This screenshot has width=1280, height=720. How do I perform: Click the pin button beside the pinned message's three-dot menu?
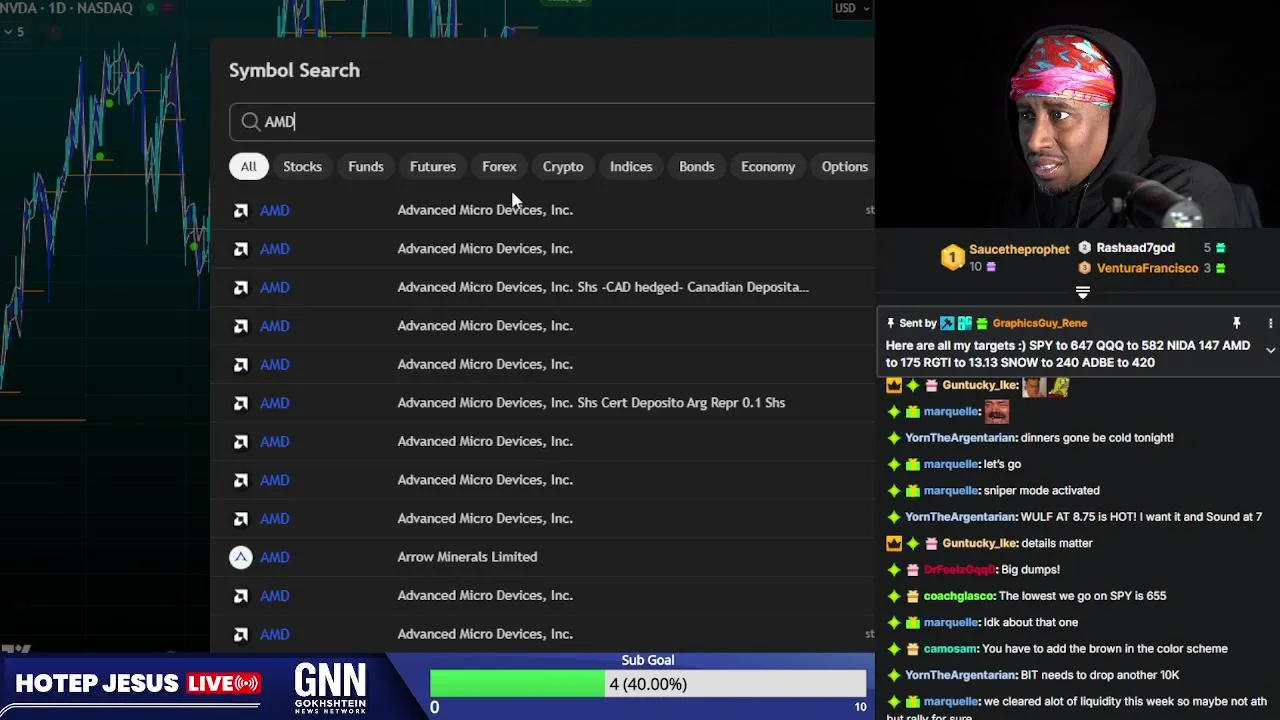(1237, 323)
